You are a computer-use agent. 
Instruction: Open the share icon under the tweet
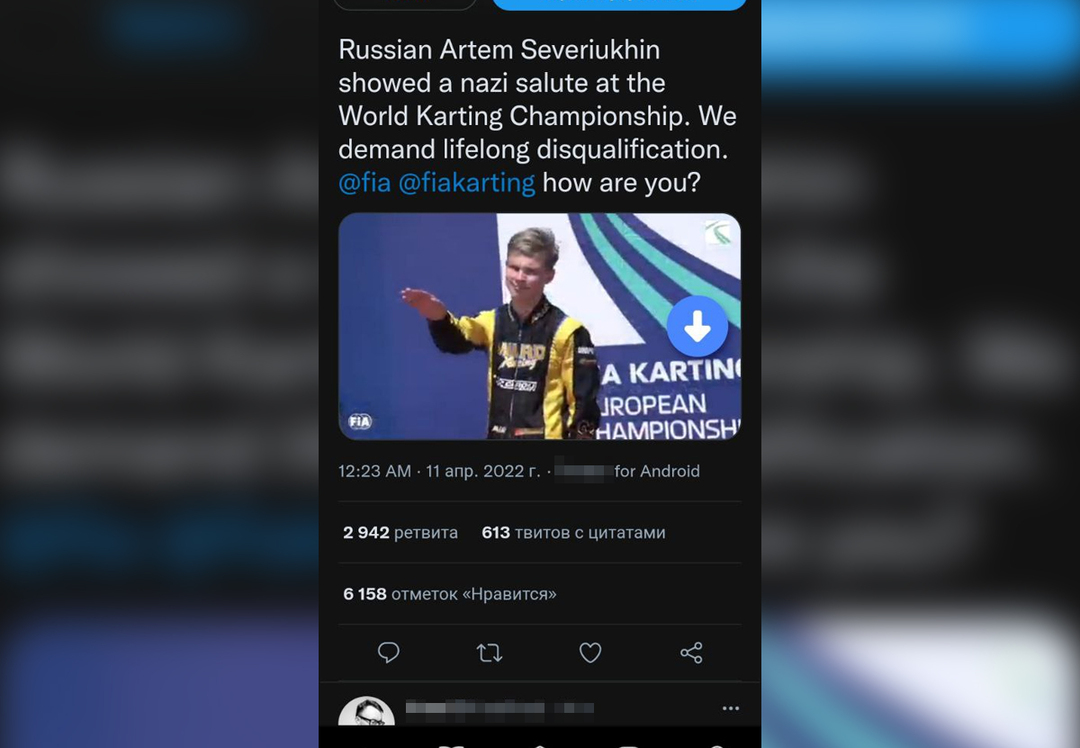(x=691, y=652)
